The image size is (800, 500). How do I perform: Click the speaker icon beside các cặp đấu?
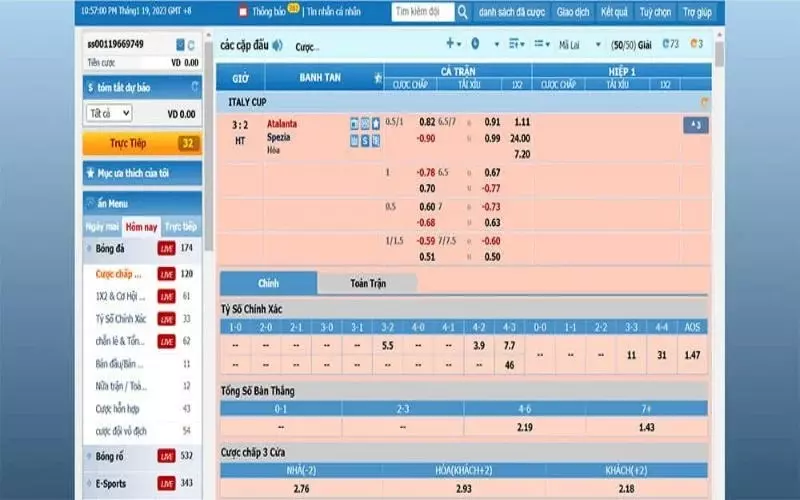click(x=277, y=45)
